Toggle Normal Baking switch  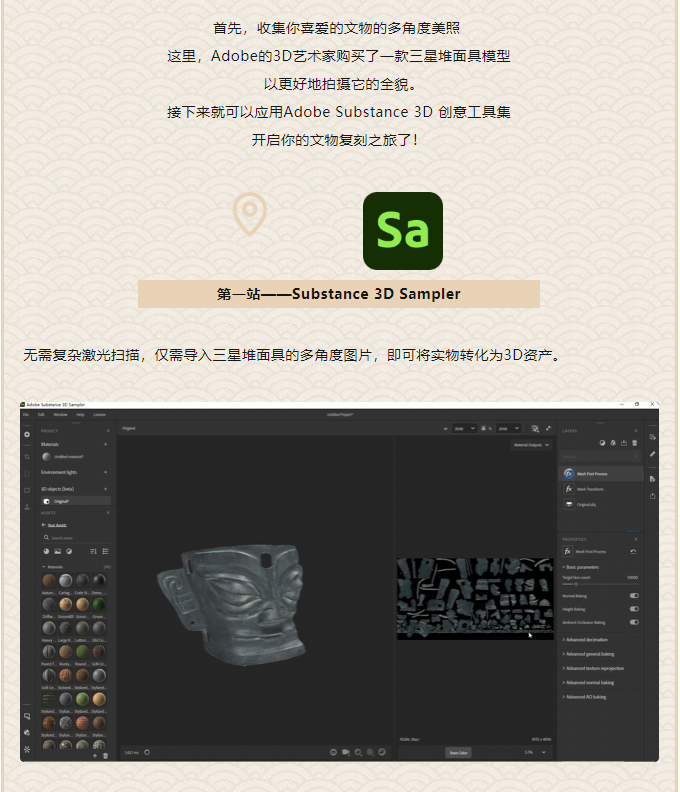(634, 596)
